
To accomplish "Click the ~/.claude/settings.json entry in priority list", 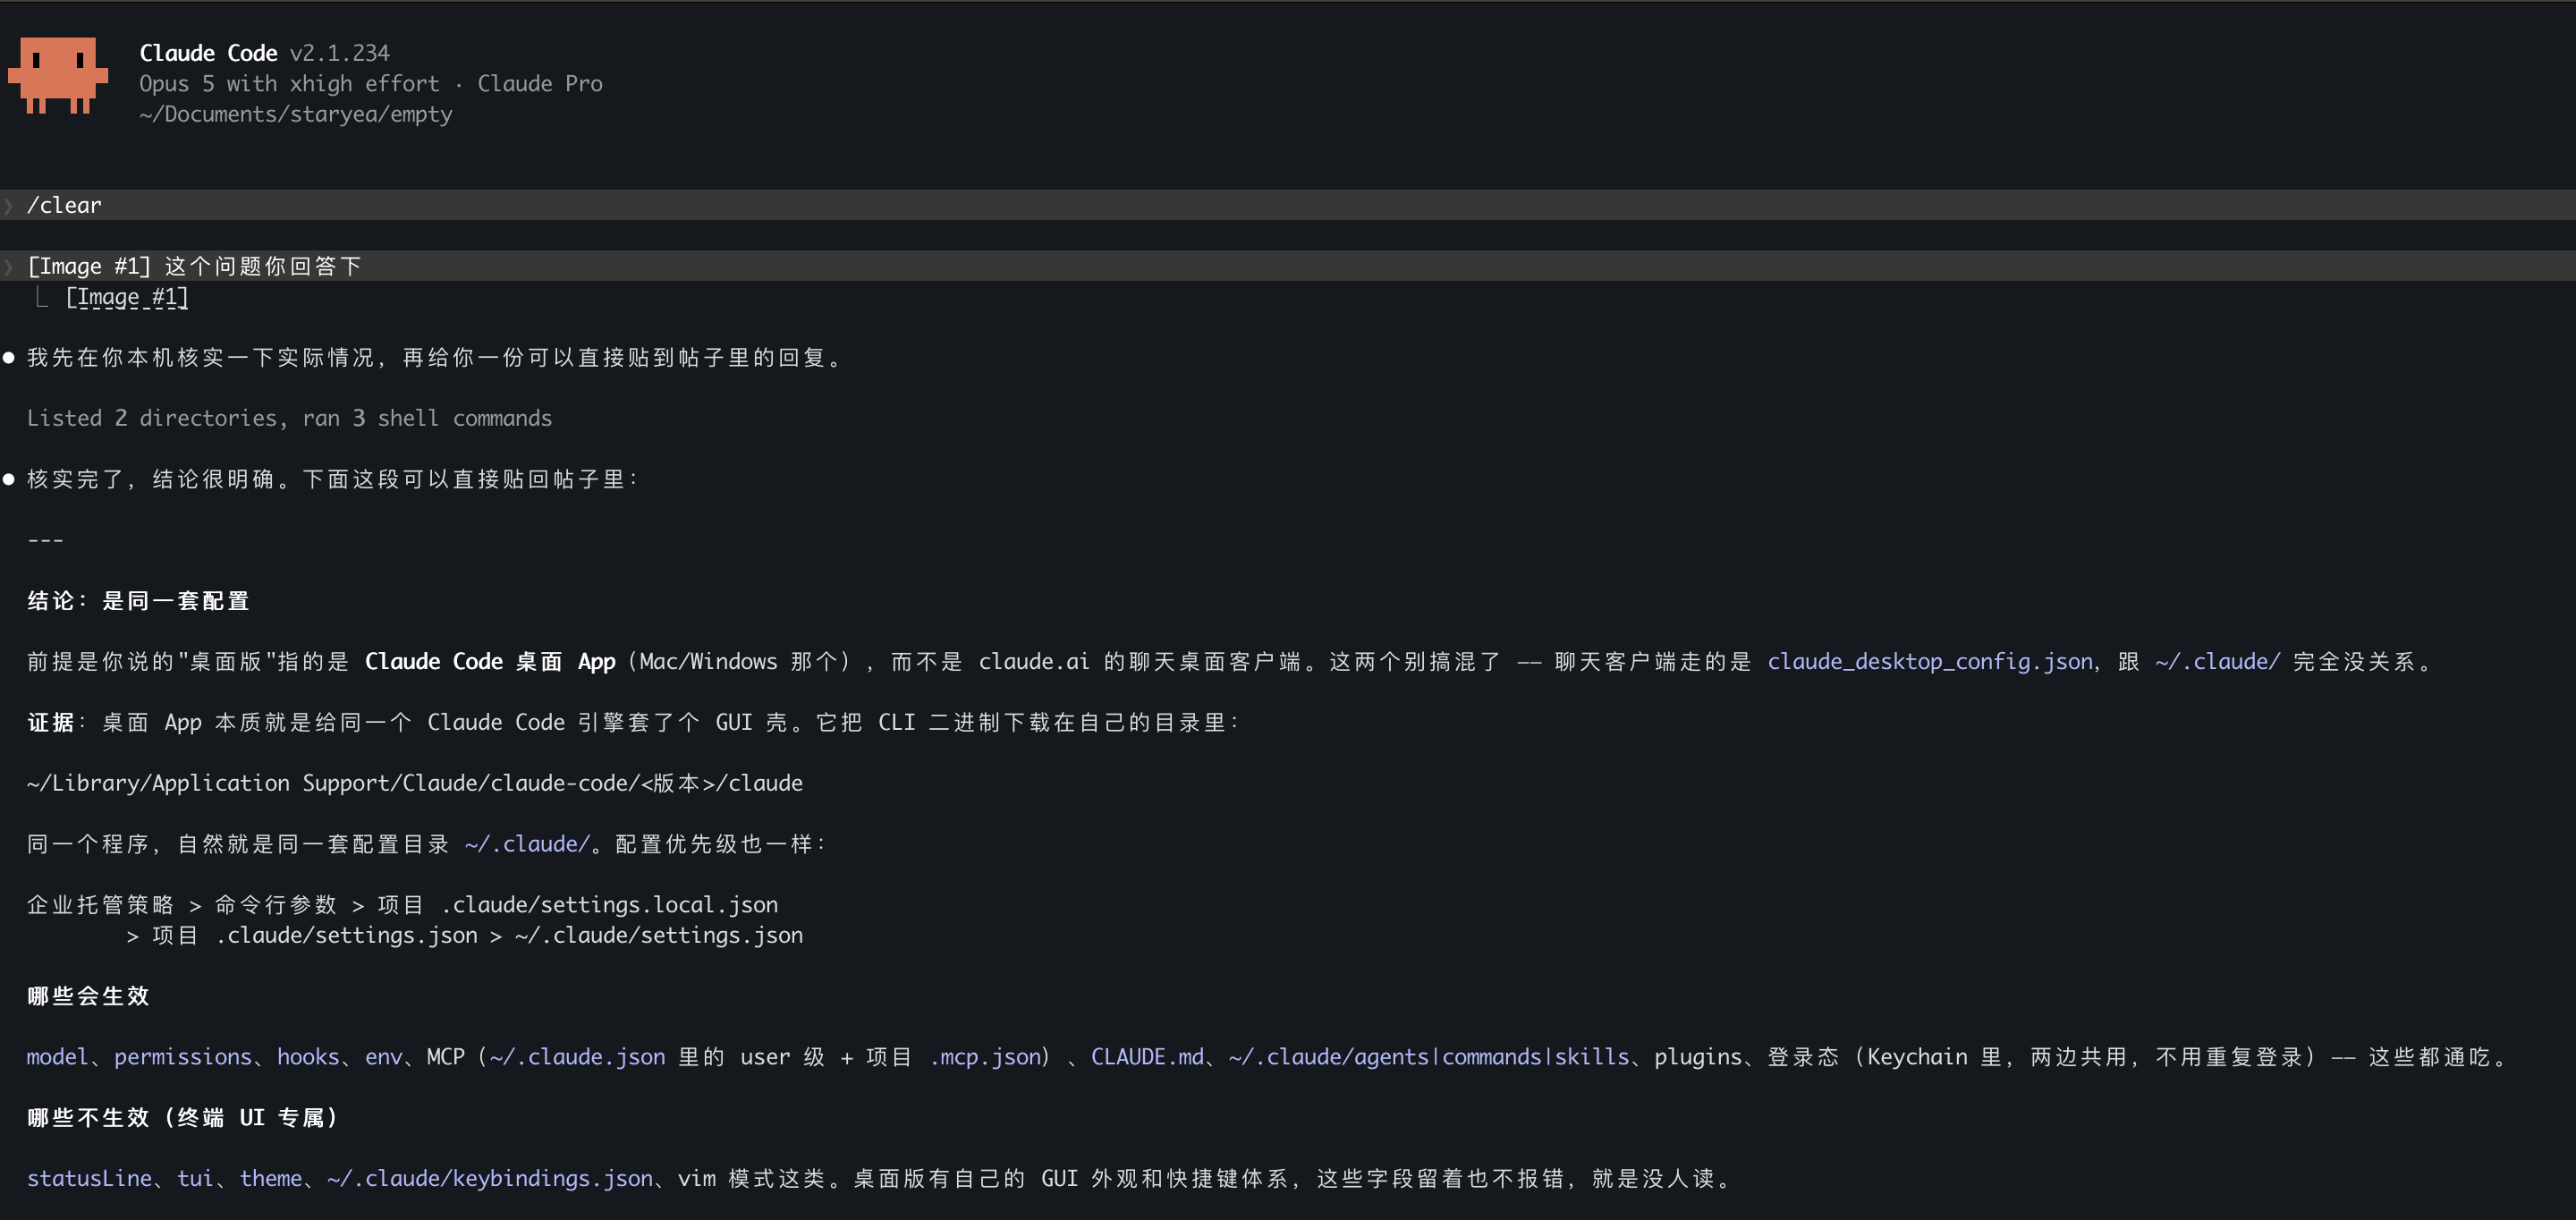I will [659, 935].
